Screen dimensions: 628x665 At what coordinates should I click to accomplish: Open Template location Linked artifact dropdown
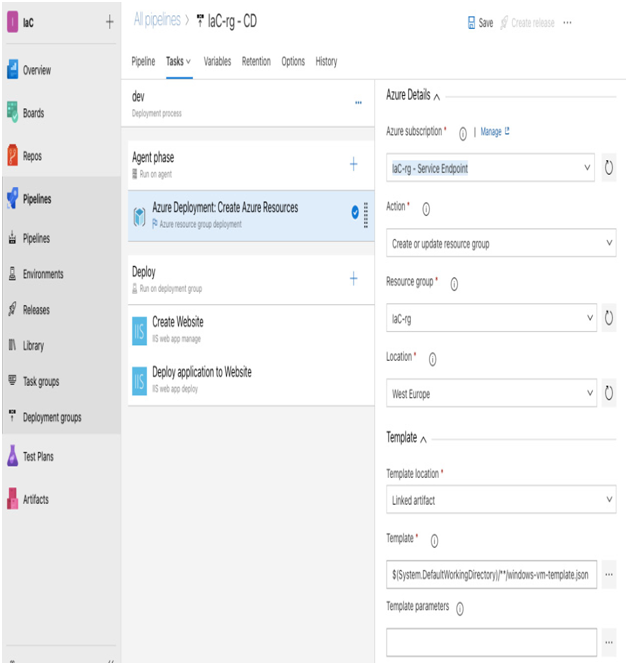click(501, 500)
